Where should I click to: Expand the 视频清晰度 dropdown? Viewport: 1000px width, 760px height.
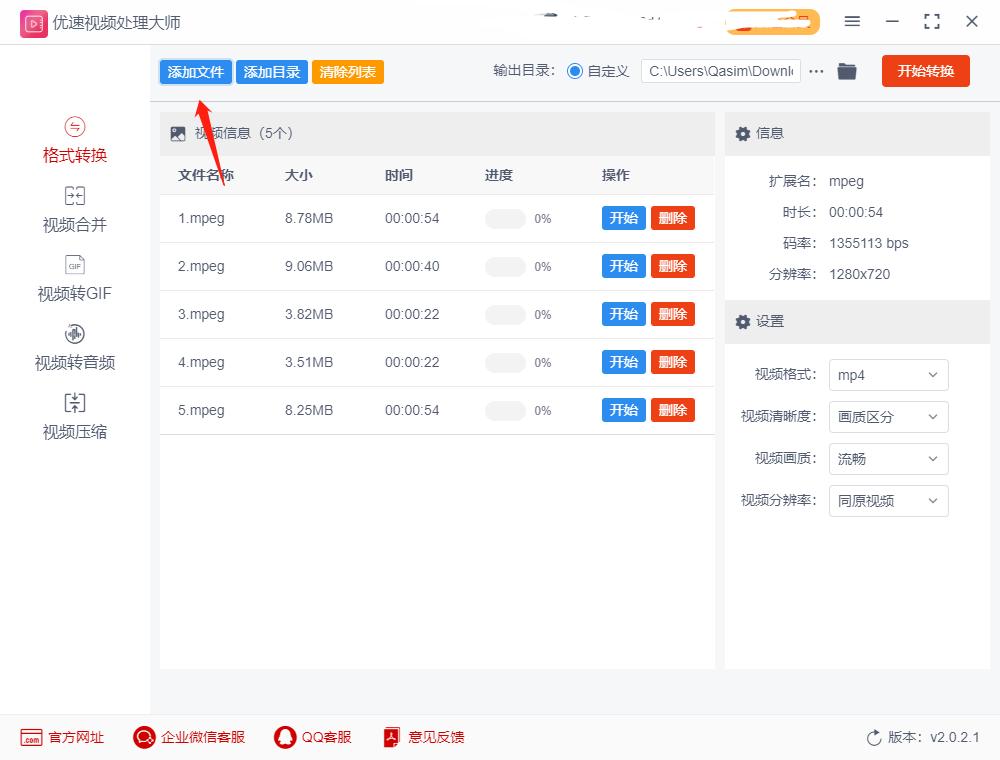point(888,417)
